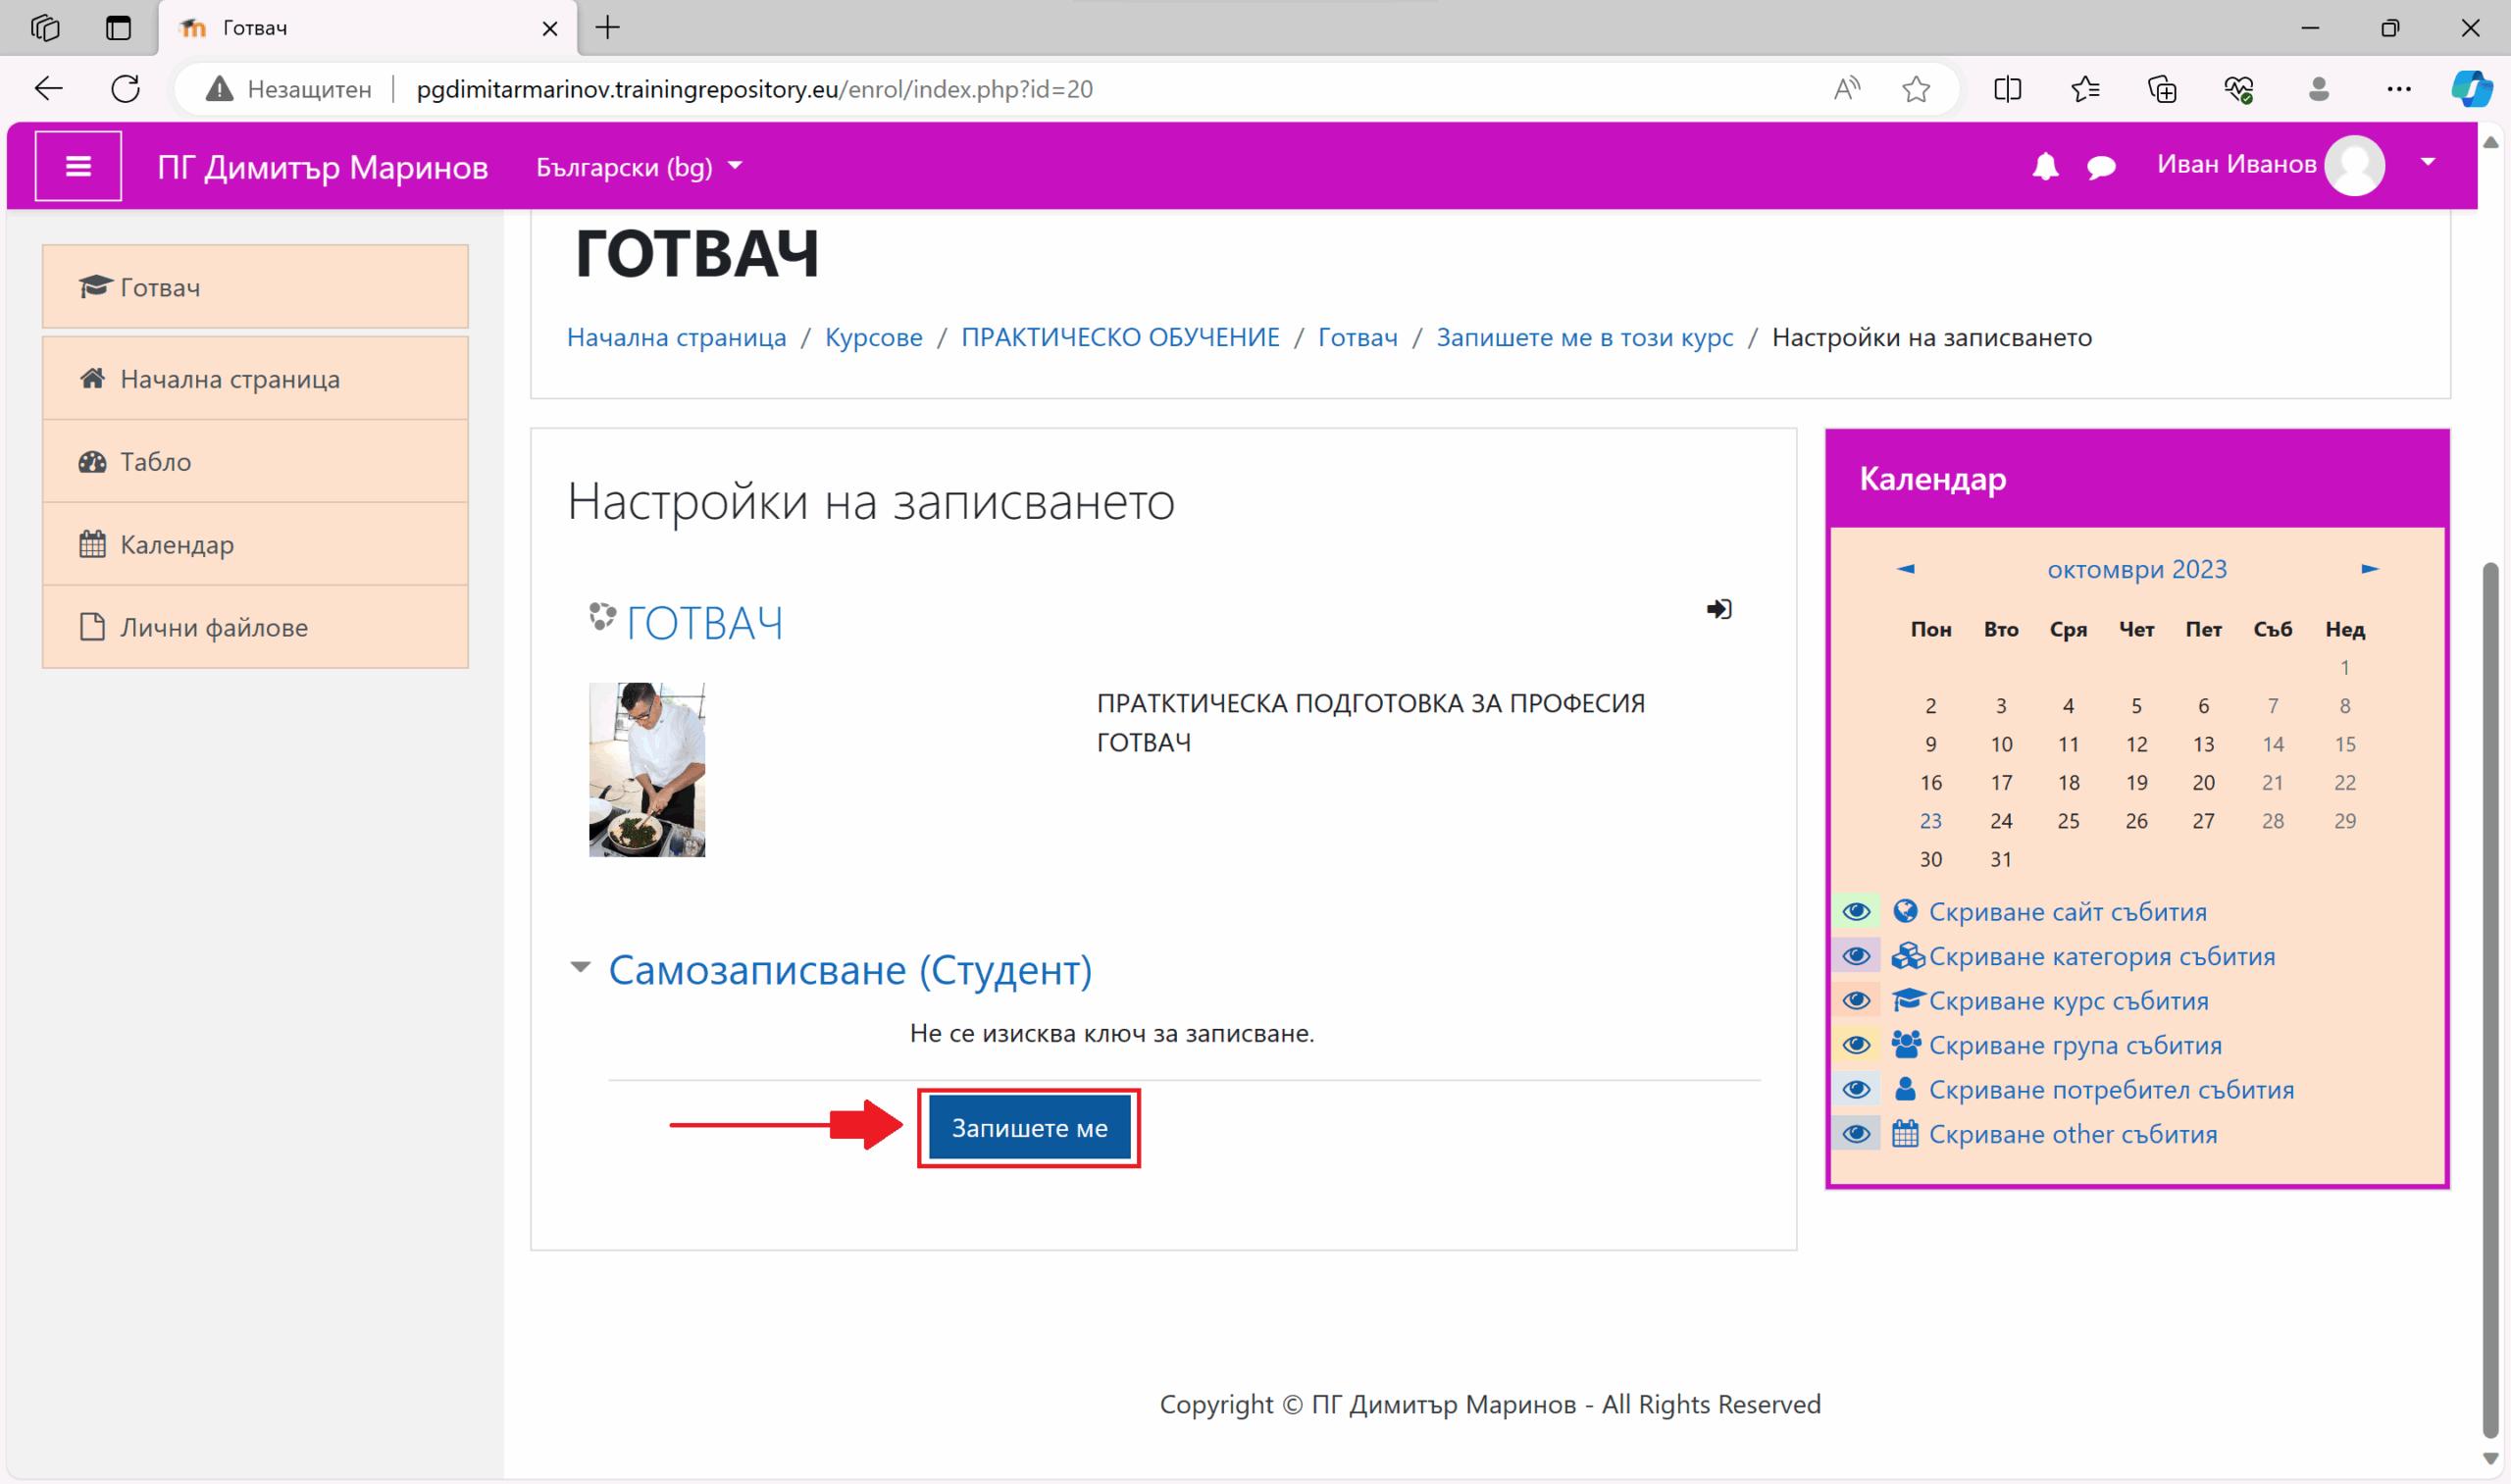Toggle eye for user events visibility
This screenshot has height=1484, width=2511.
coord(1856,1089)
